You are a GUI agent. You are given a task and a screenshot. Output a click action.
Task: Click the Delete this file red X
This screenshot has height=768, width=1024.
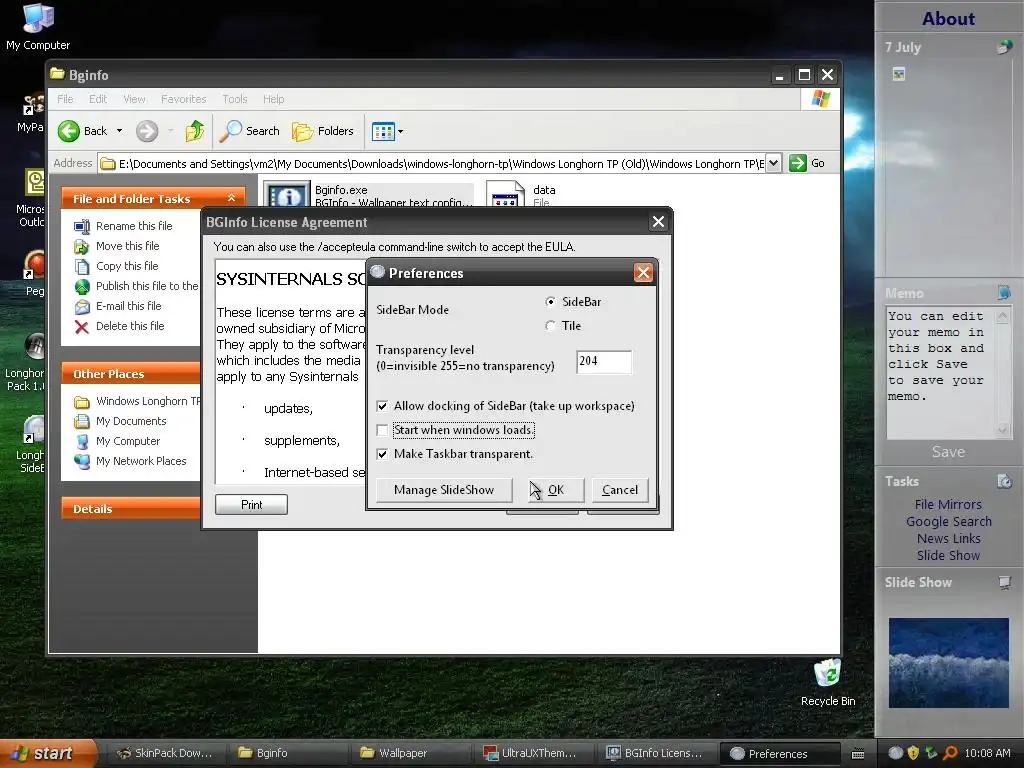82,327
